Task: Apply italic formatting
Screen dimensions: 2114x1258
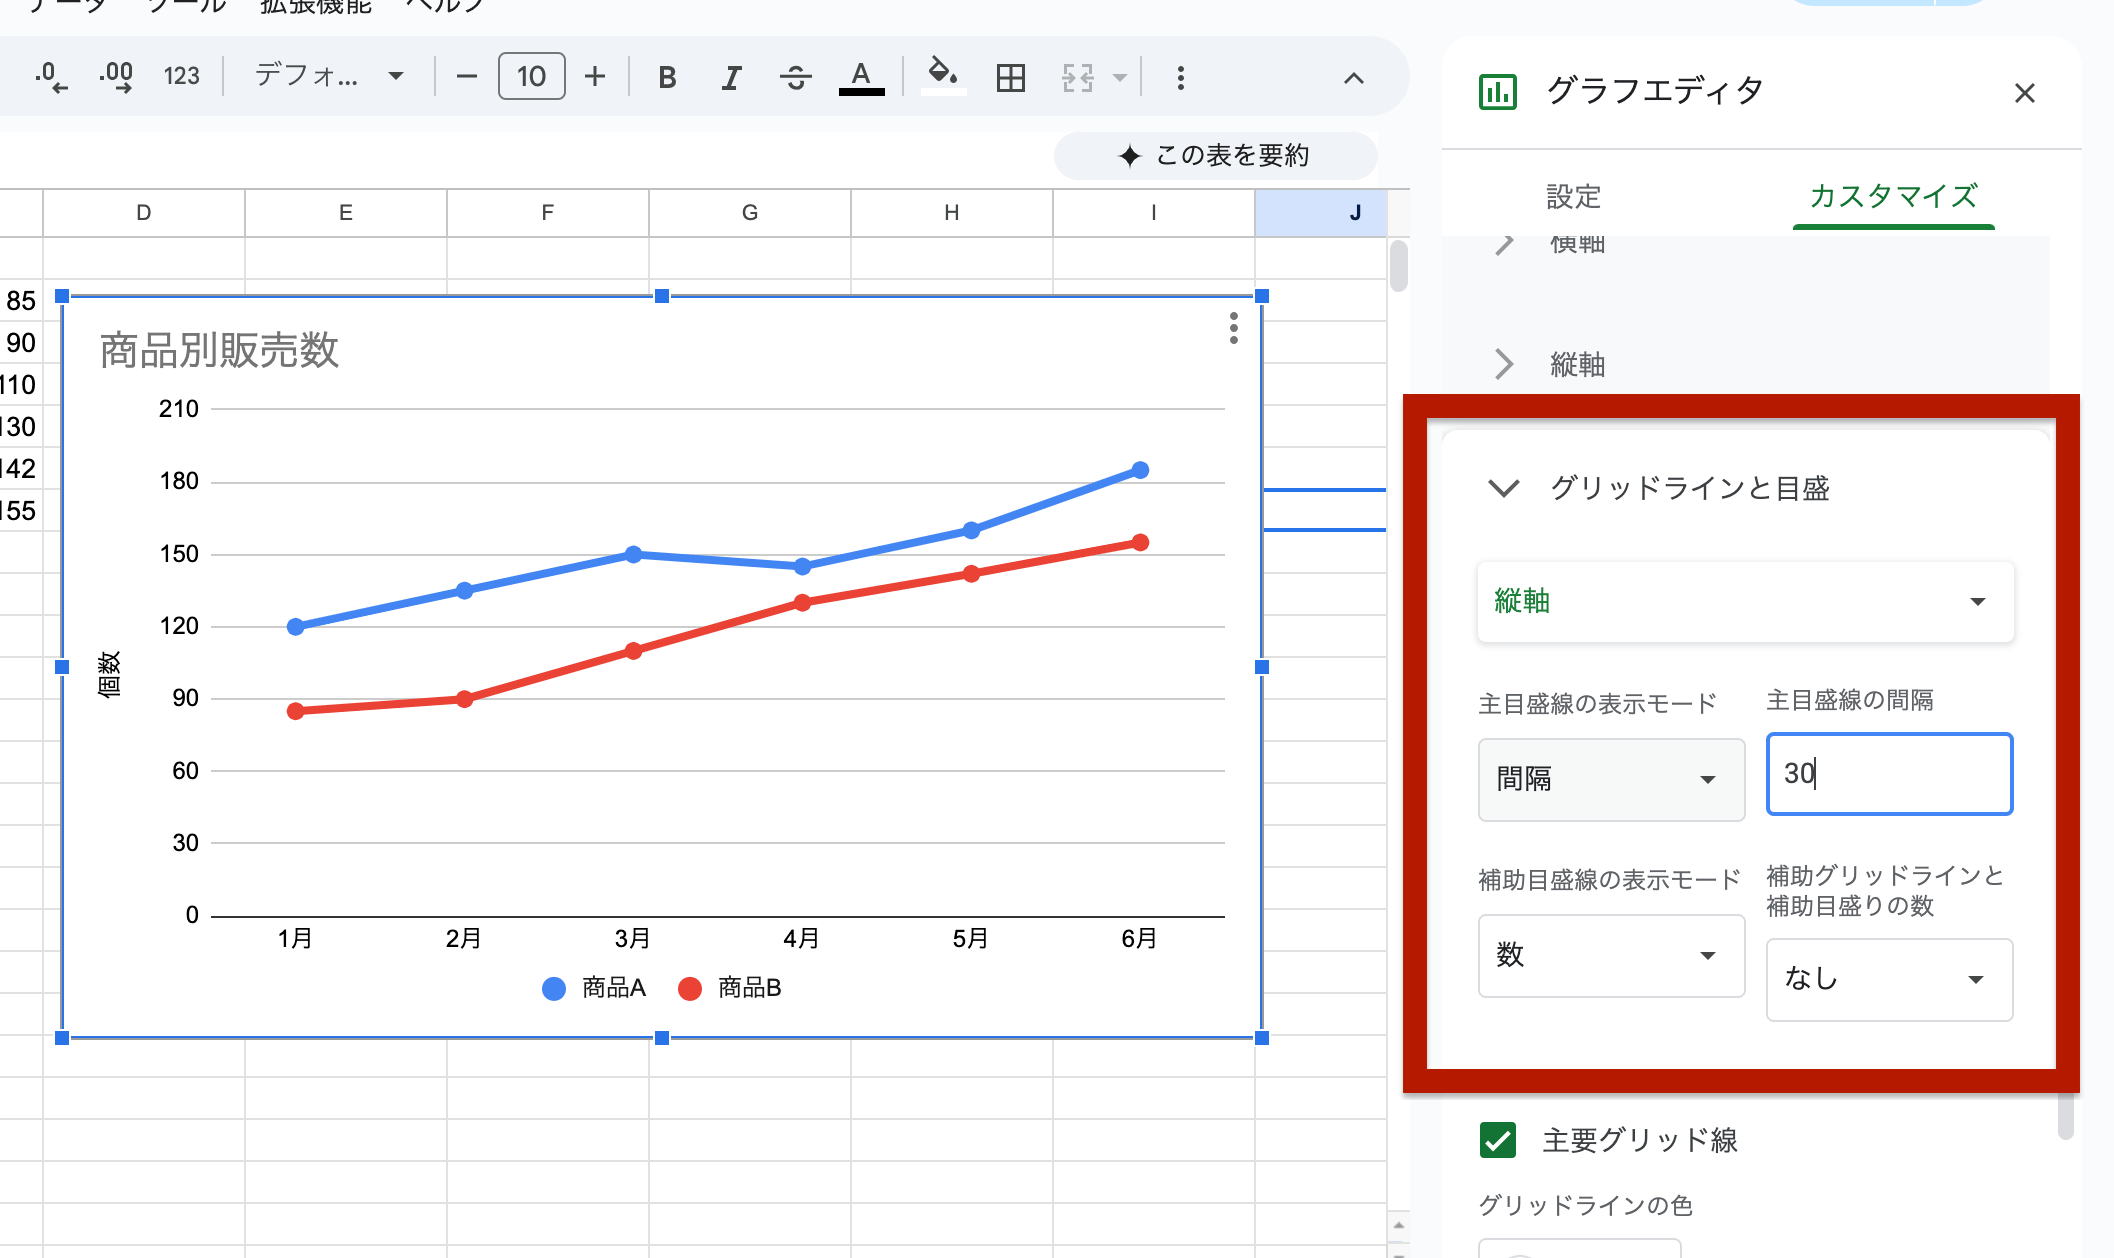Action: pyautogui.click(x=730, y=76)
